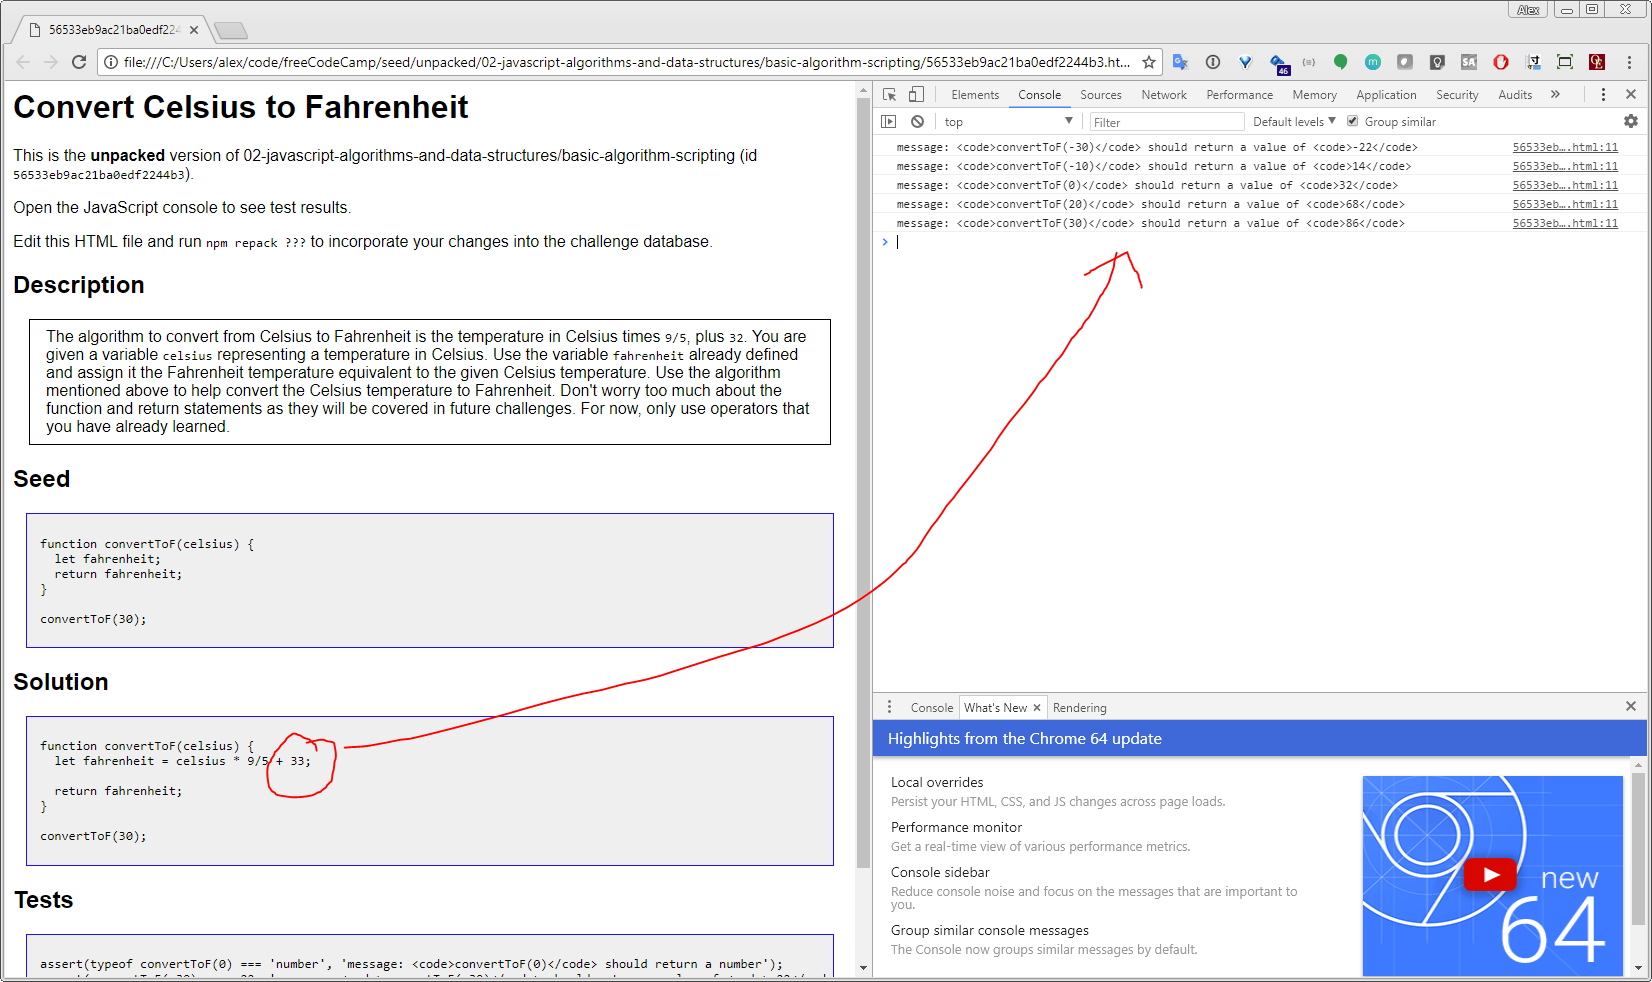Click the grey shield extension icon
The width and height of the screenshot is (1652, 982).
1405,62
